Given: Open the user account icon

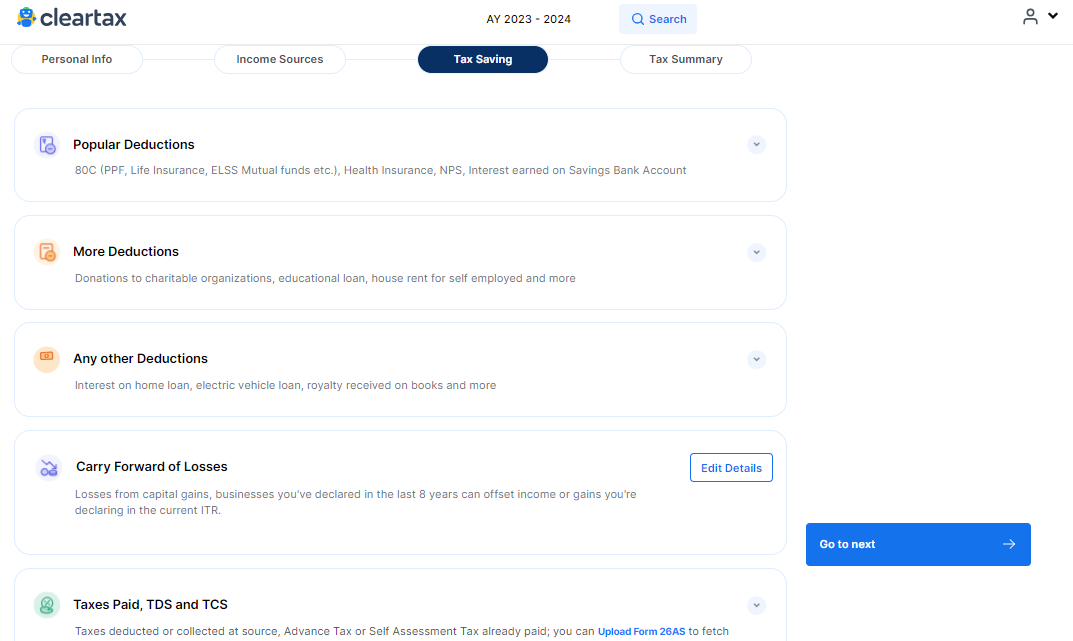Looking at the screenshot, I should point(1030,16).
